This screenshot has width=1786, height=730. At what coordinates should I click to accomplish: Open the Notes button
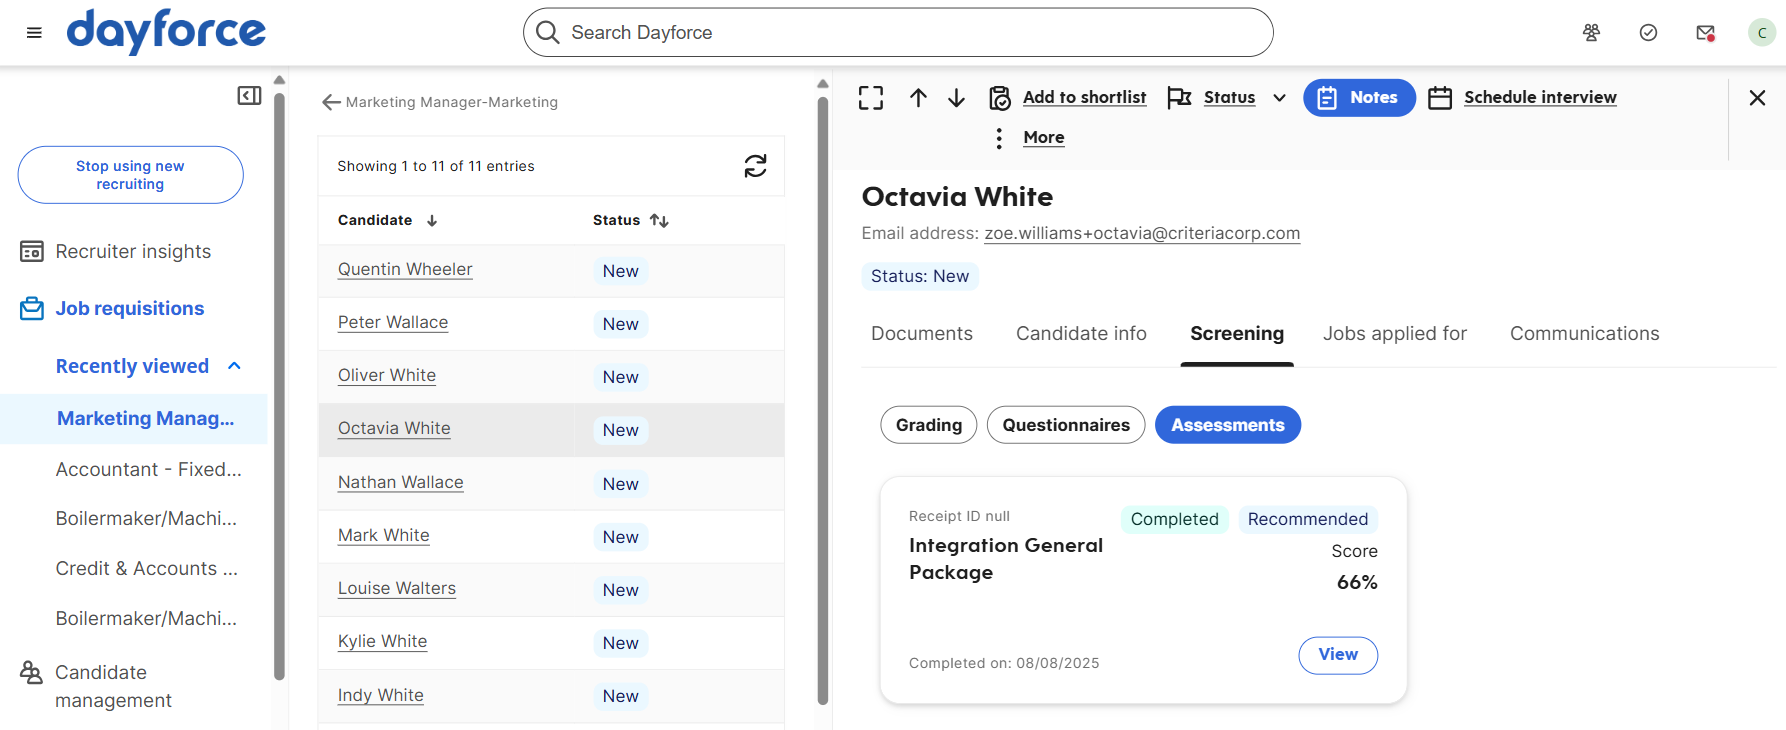(1359, 98)
